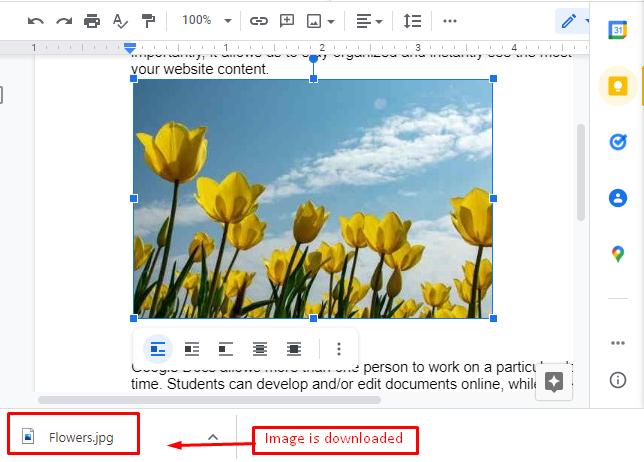The image size is (644, 462).
Task: Click the horizontal scrollbar
Action: click(209, 400)
